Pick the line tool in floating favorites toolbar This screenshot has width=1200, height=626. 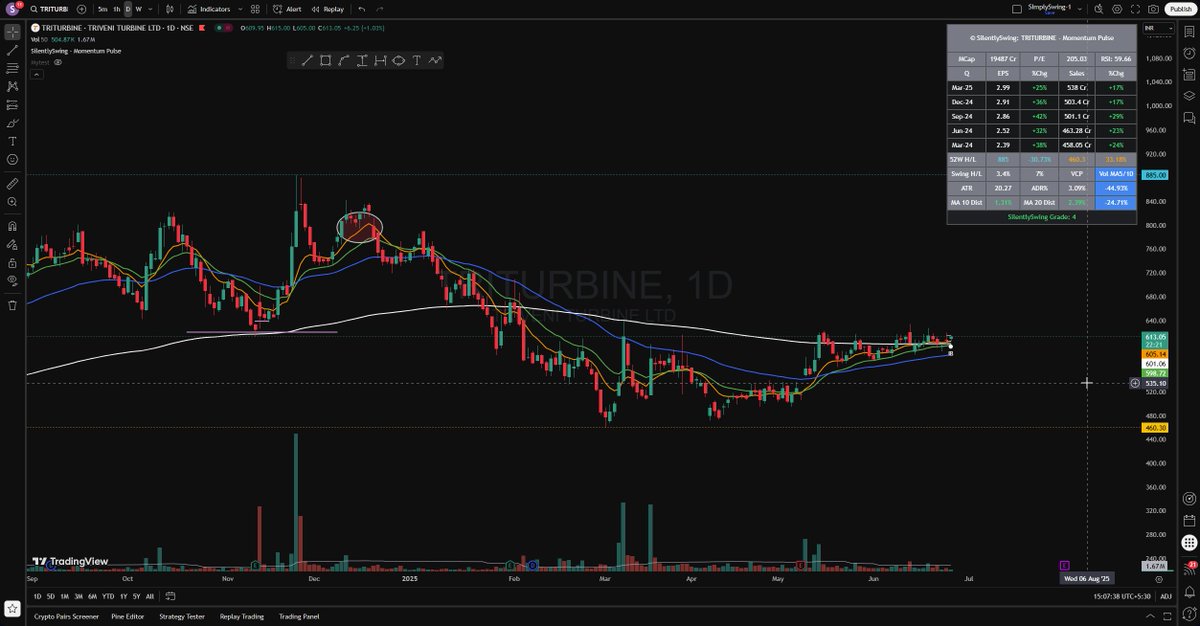pos(307,61)
